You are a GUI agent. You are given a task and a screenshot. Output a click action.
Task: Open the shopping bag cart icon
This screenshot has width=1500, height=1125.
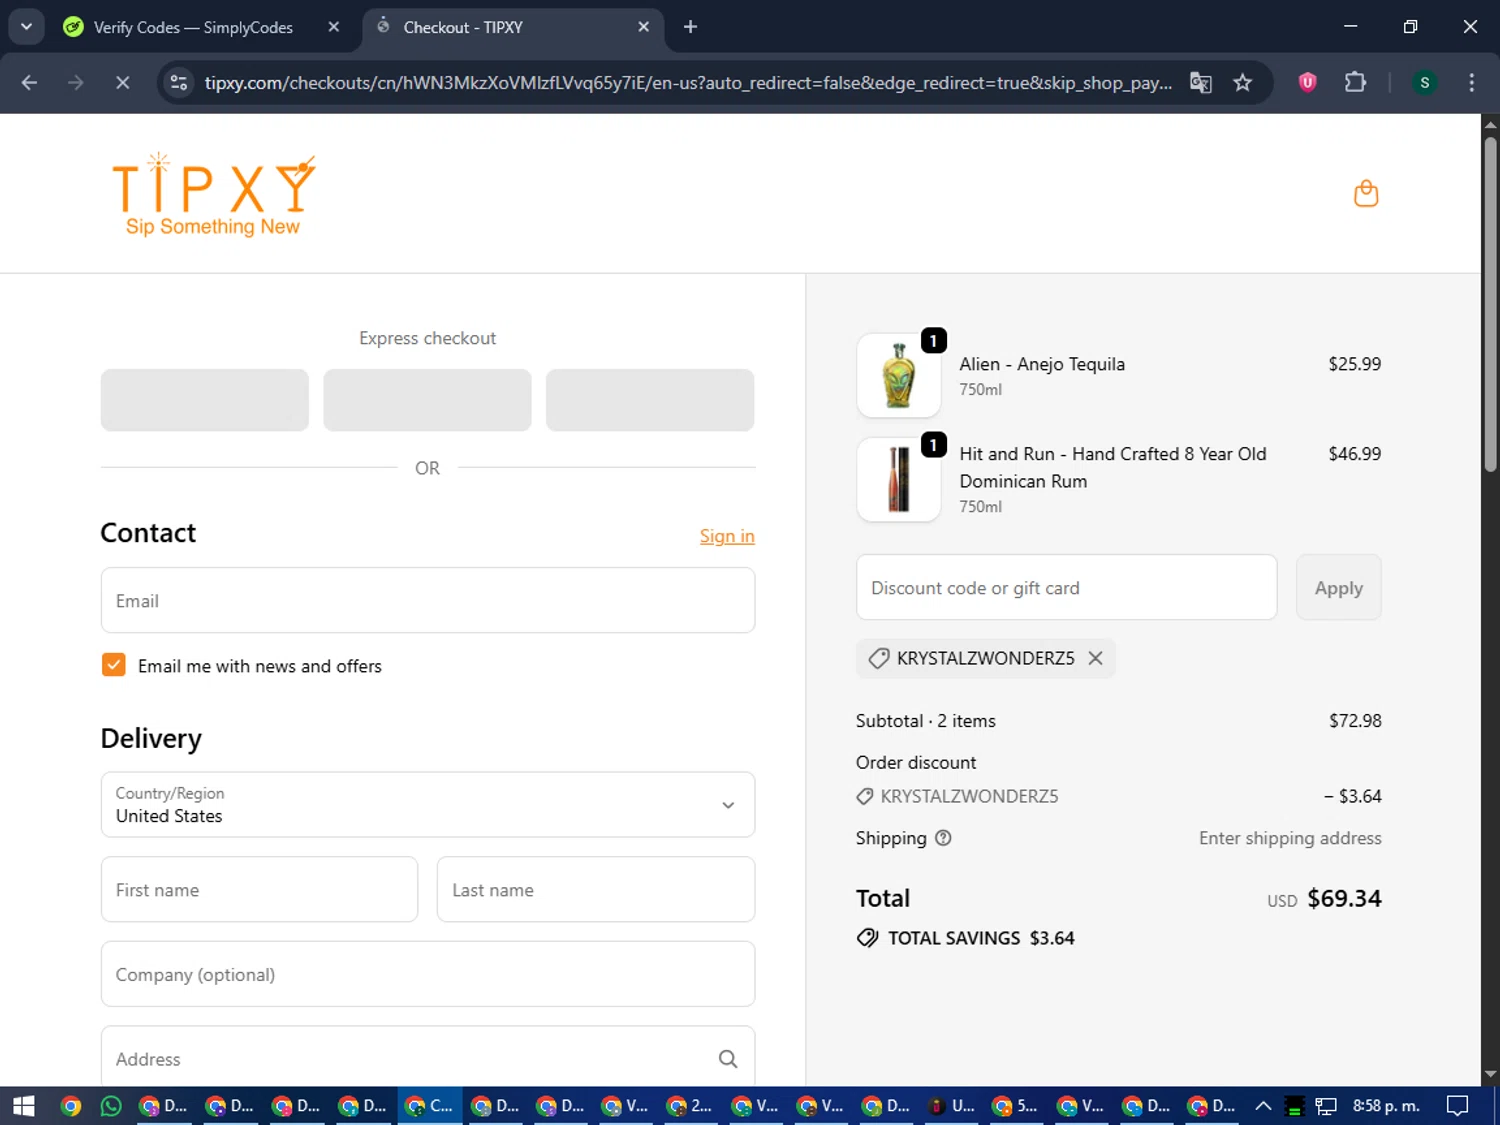click(1366, 193)
